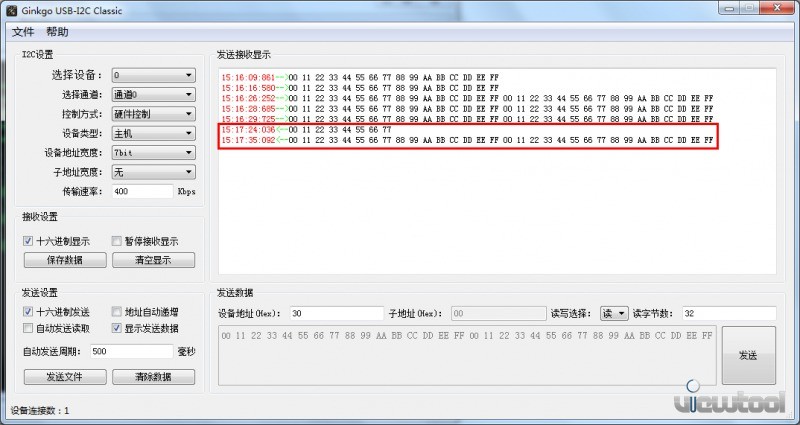Click the 发送文件 button
Viewport: 800px width, 425px height.
(x=65, y=377)
